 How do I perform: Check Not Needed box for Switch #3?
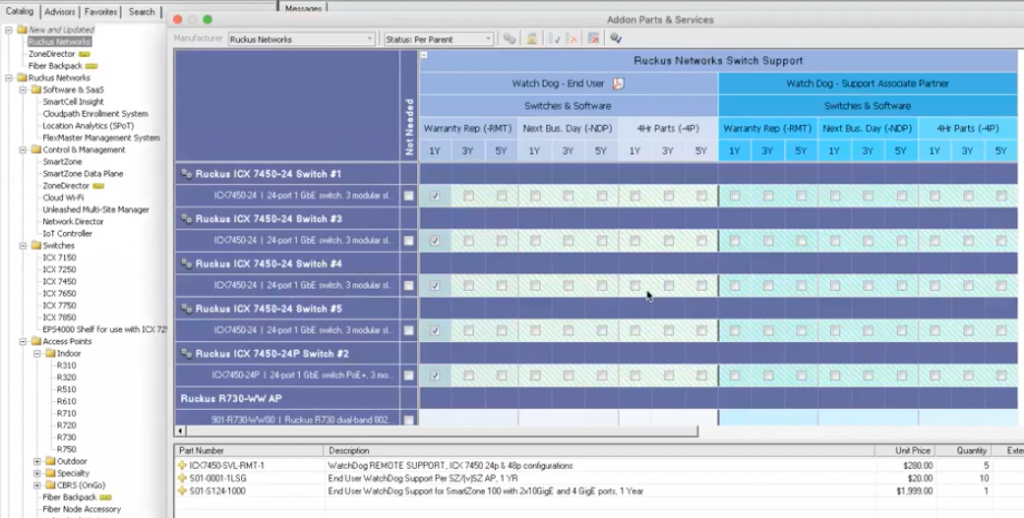pyautogui.click(x=408, y=241)
